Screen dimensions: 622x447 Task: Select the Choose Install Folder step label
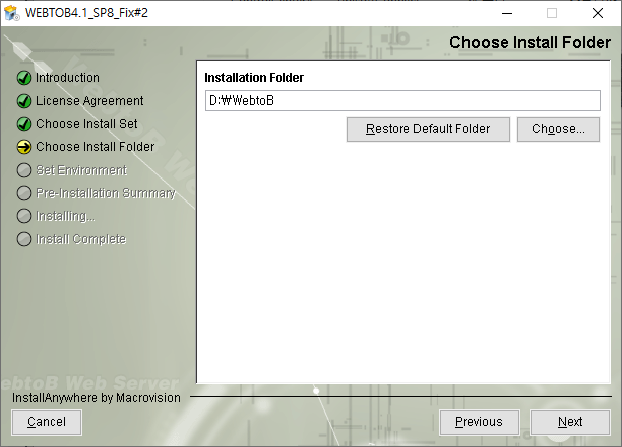coord(95,147)
